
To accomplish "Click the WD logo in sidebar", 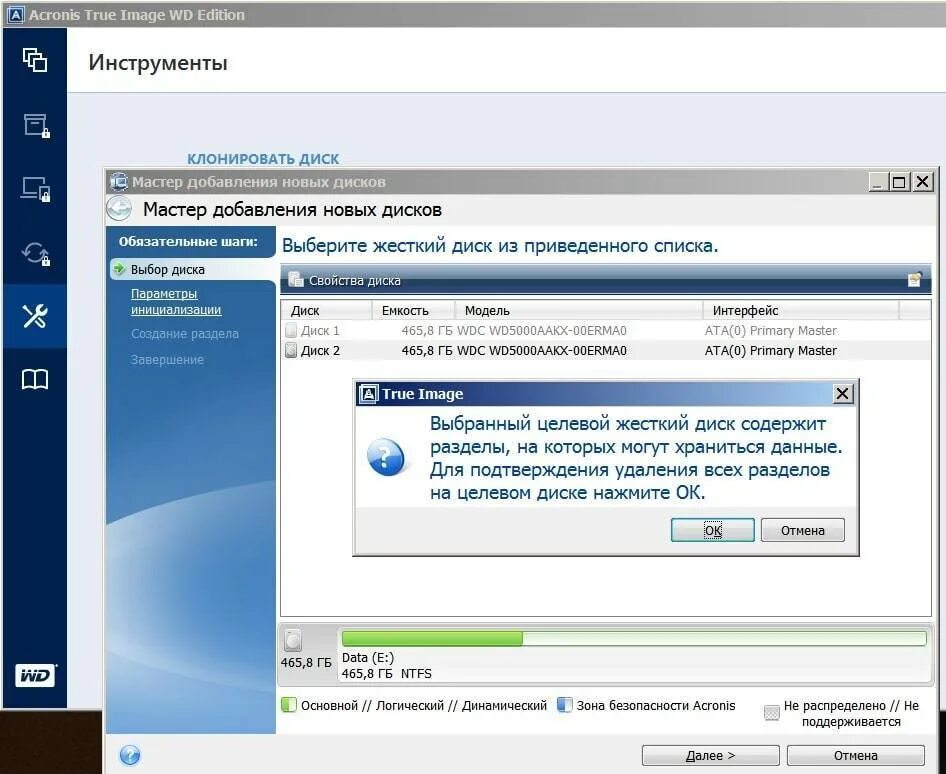I will coord(35,676).
